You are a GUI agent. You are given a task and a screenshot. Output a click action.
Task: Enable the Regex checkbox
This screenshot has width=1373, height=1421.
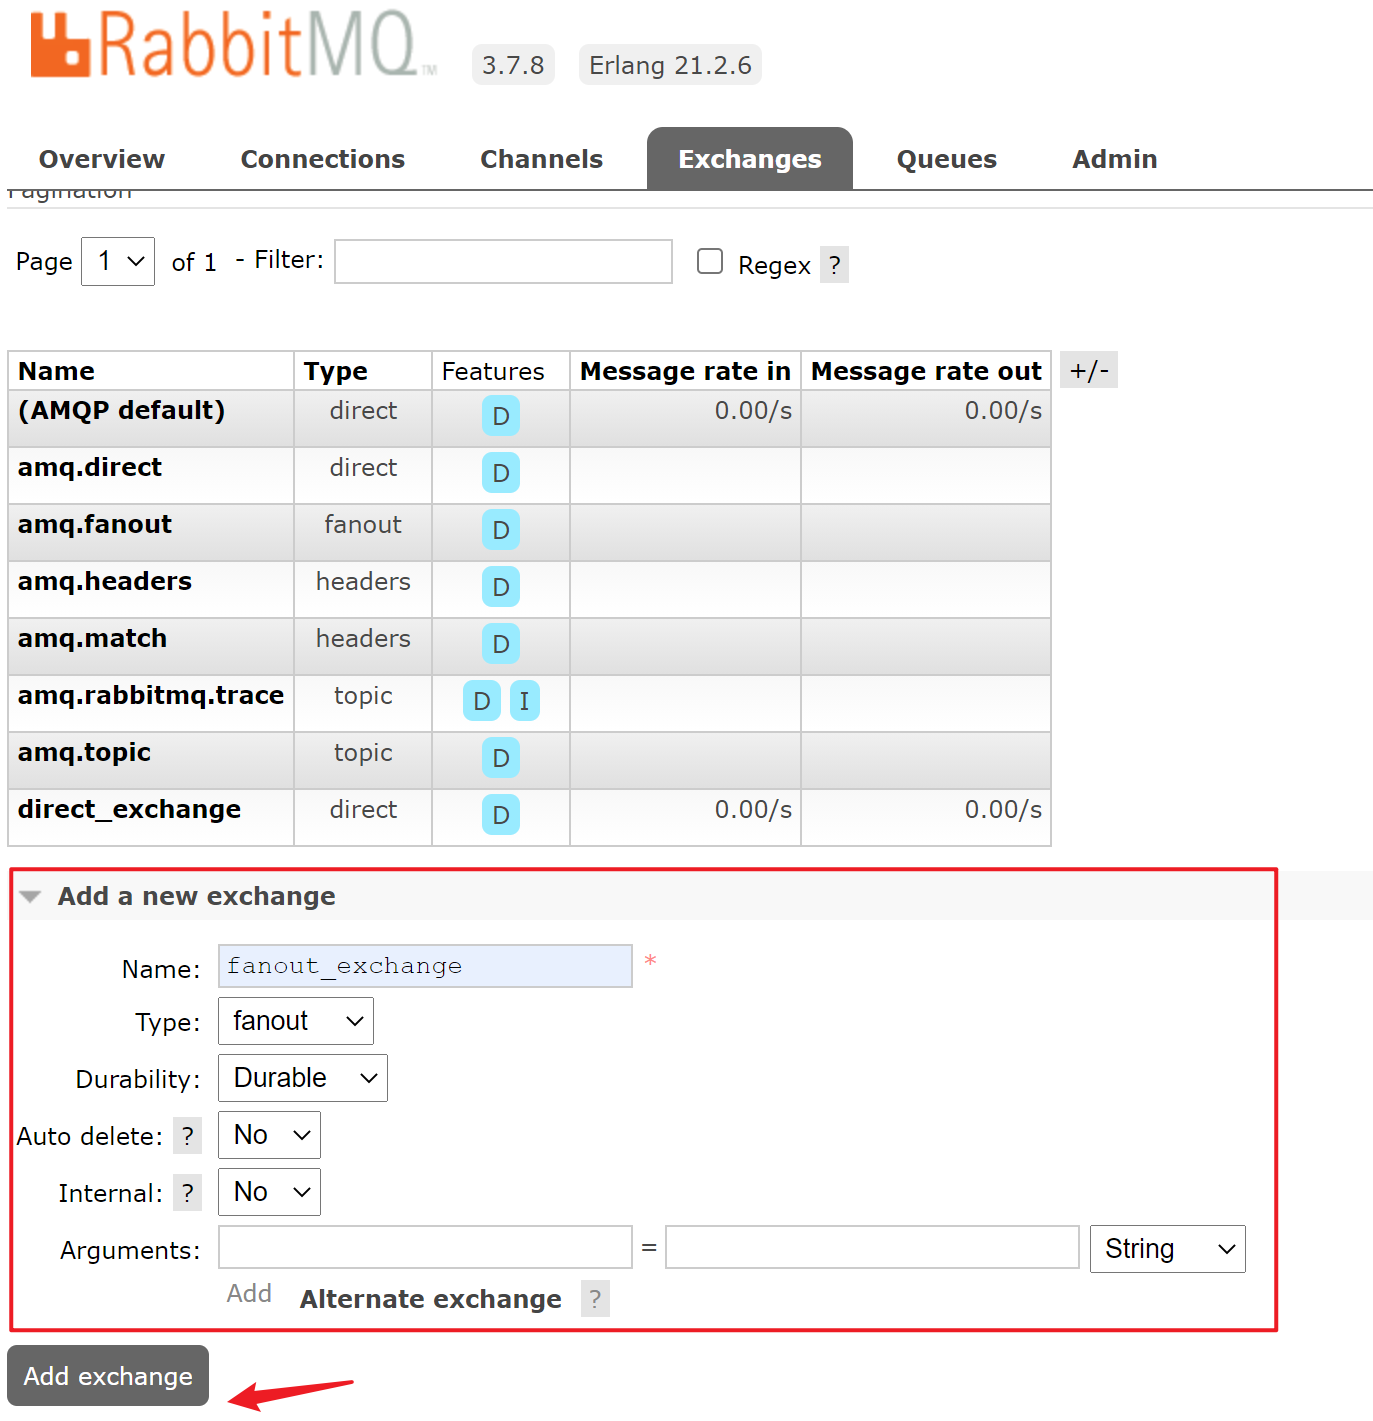(710, 262)
